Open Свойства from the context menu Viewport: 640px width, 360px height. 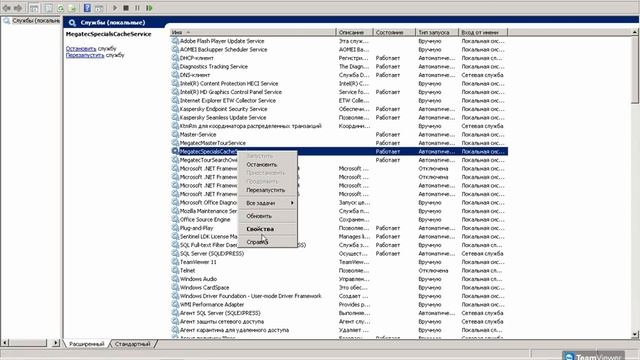click(x=267, y=229)
